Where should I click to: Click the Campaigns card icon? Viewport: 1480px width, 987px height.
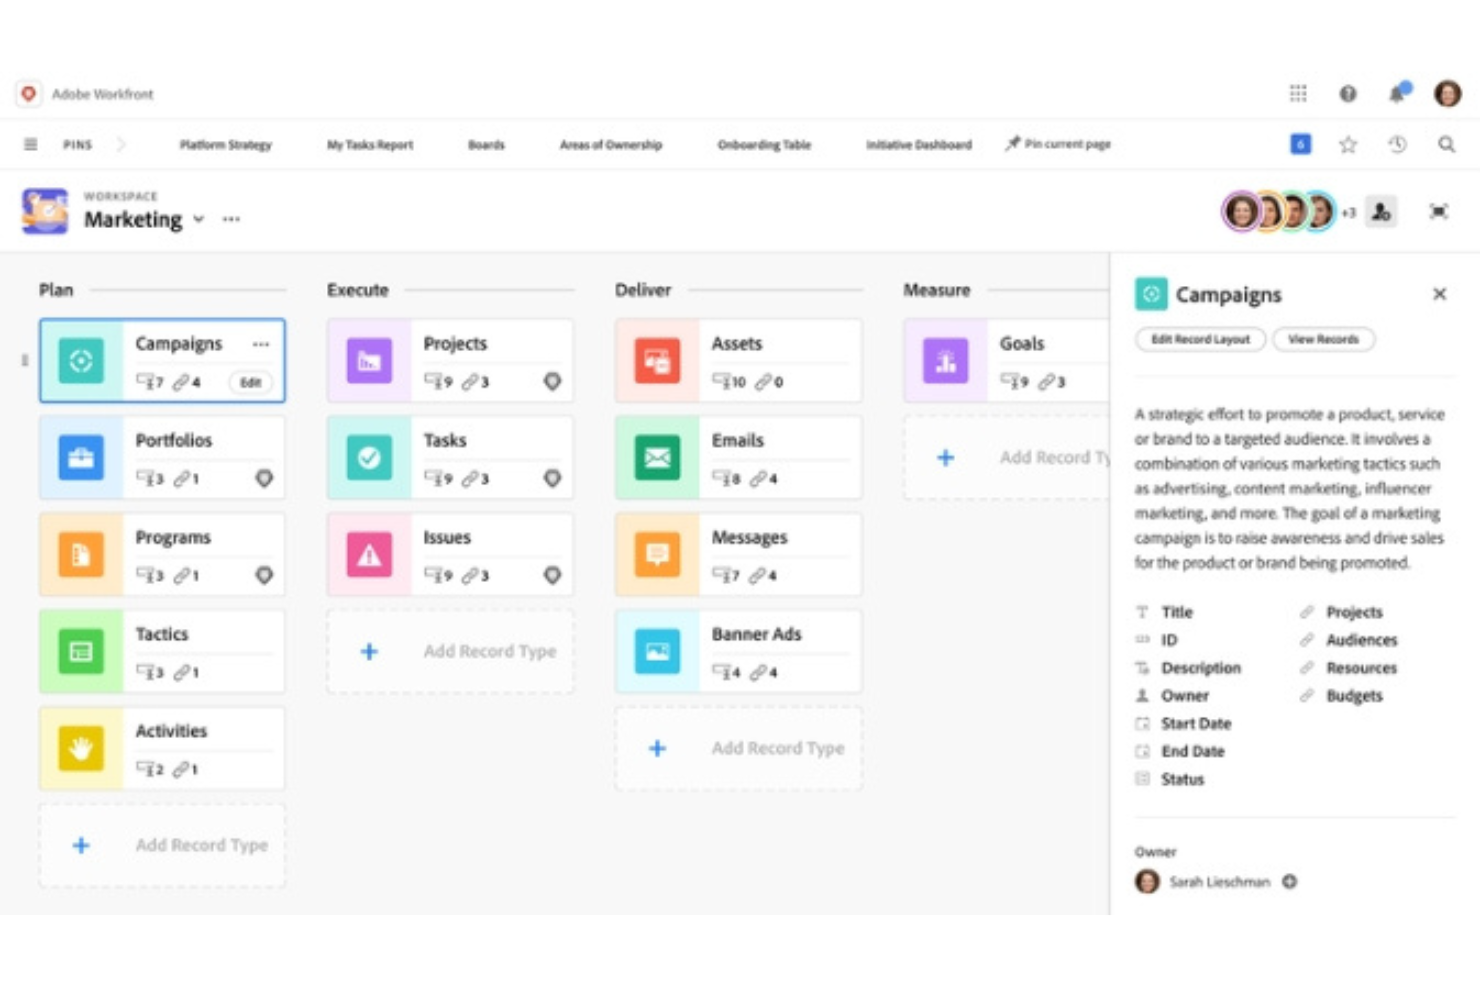click(x=81, y=360)
